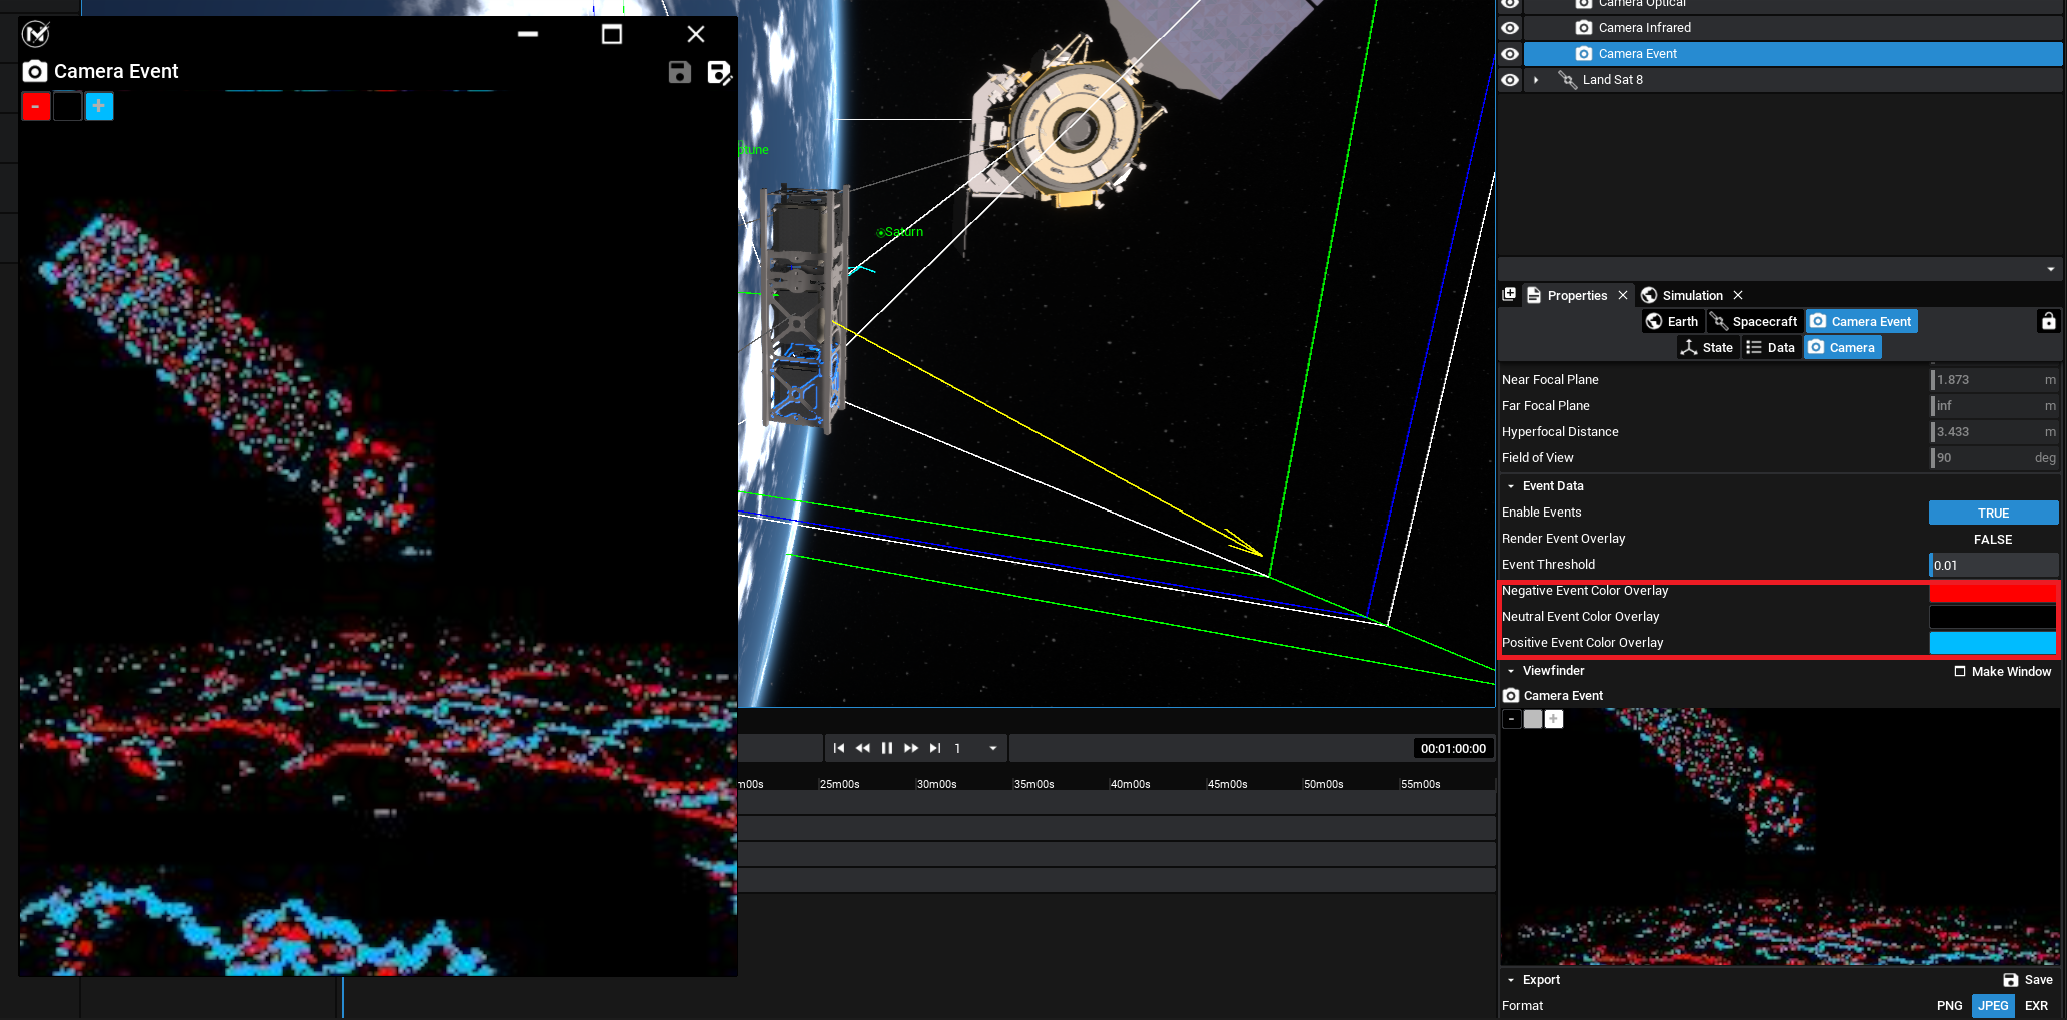Screen dimensions: 2067x1020
Task: Open the playback speed dropdown
Action: coord(992,748)
